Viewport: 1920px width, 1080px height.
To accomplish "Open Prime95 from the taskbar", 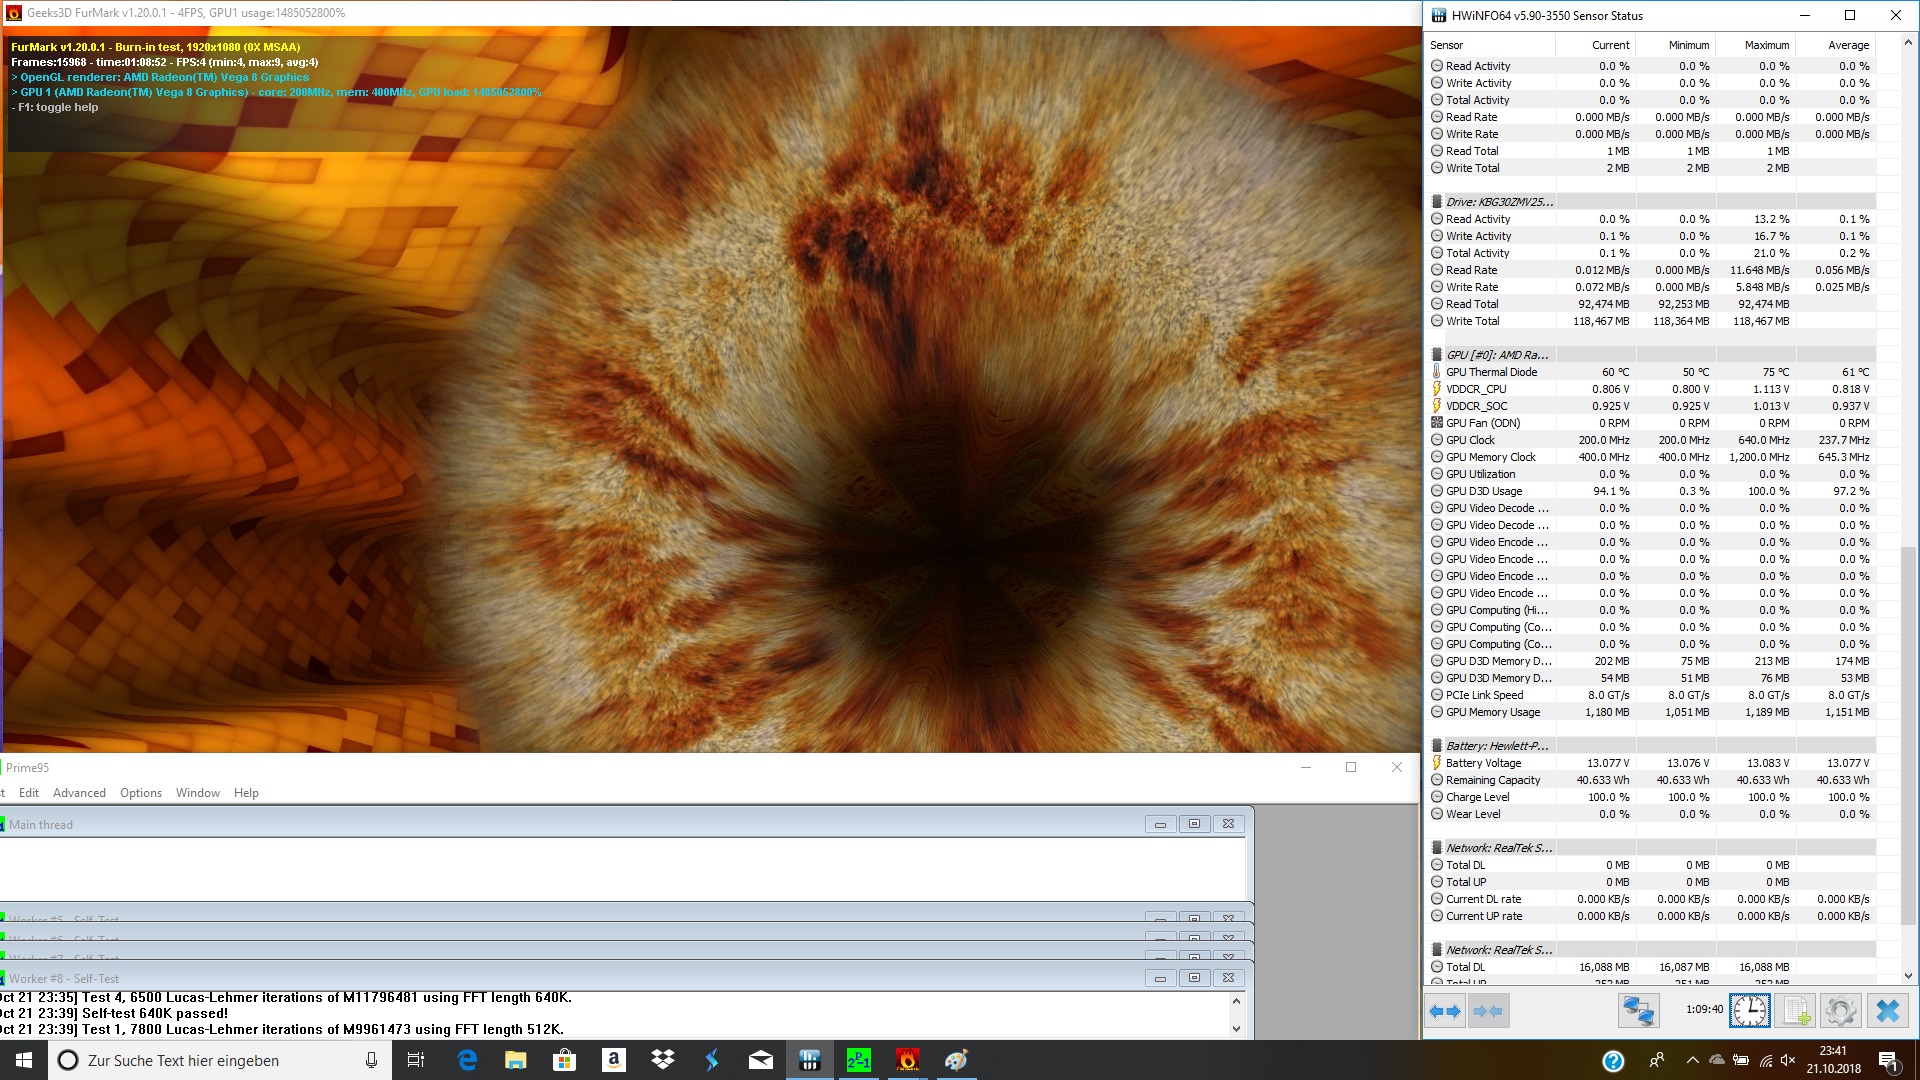I will coord(858,1060).
